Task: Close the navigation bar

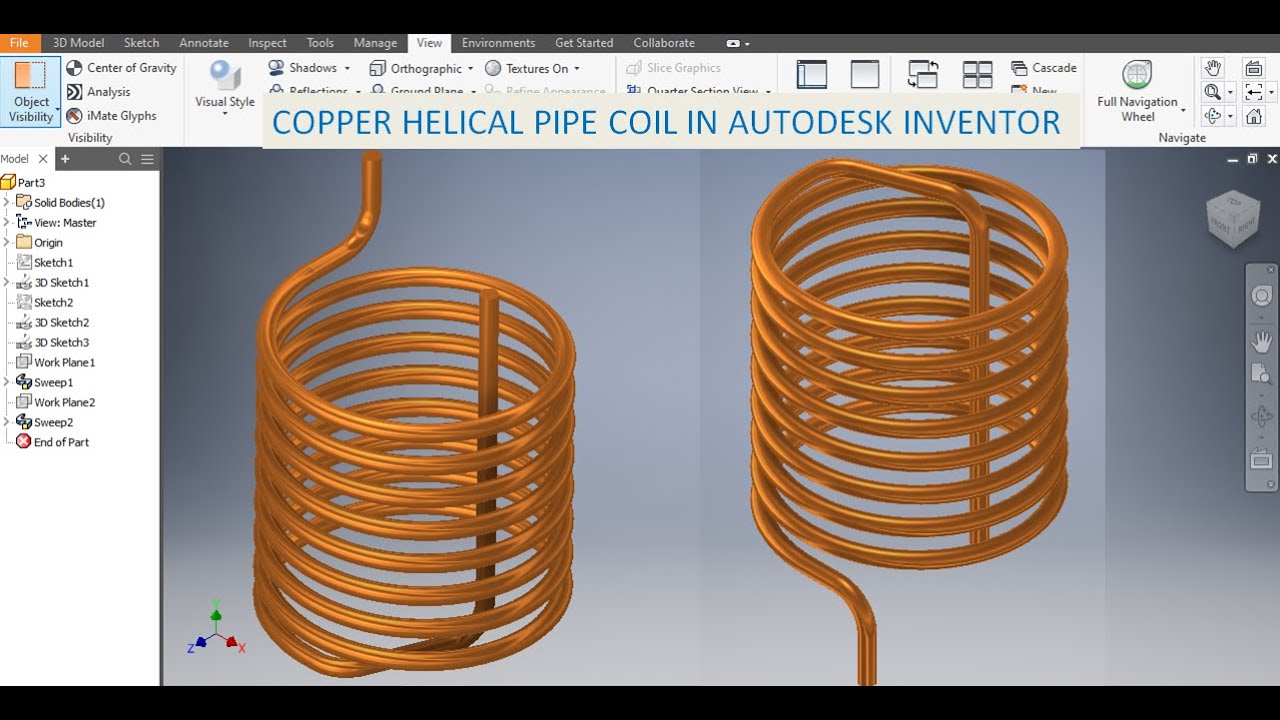Action: click(x=1271, y=270)
